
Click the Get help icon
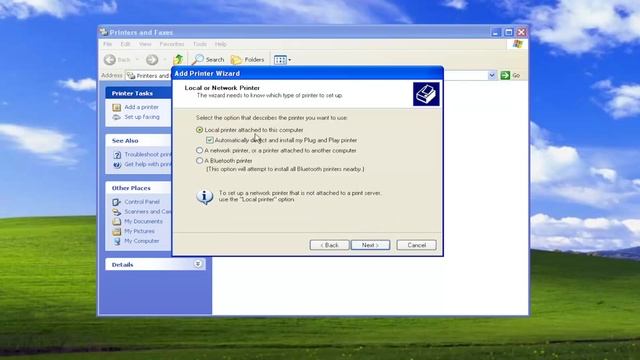click(x=117, y=164)
